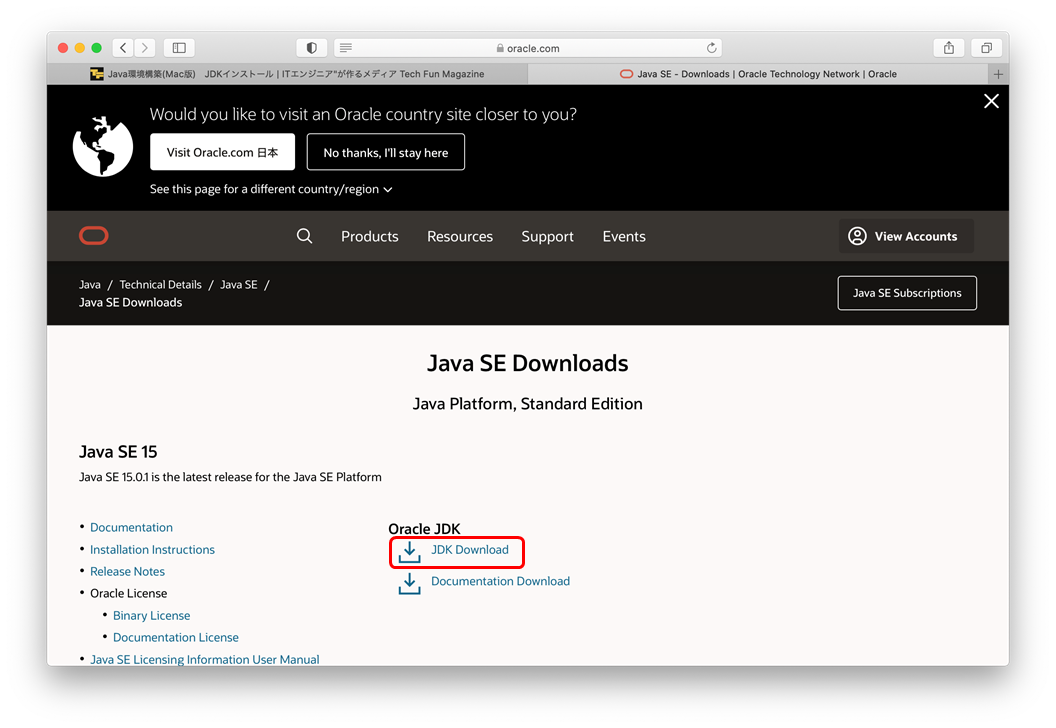Expand the different country/region dropdown
Image resolution: width=1056 pixels, height=728 pixels.
tap(271, 189)
